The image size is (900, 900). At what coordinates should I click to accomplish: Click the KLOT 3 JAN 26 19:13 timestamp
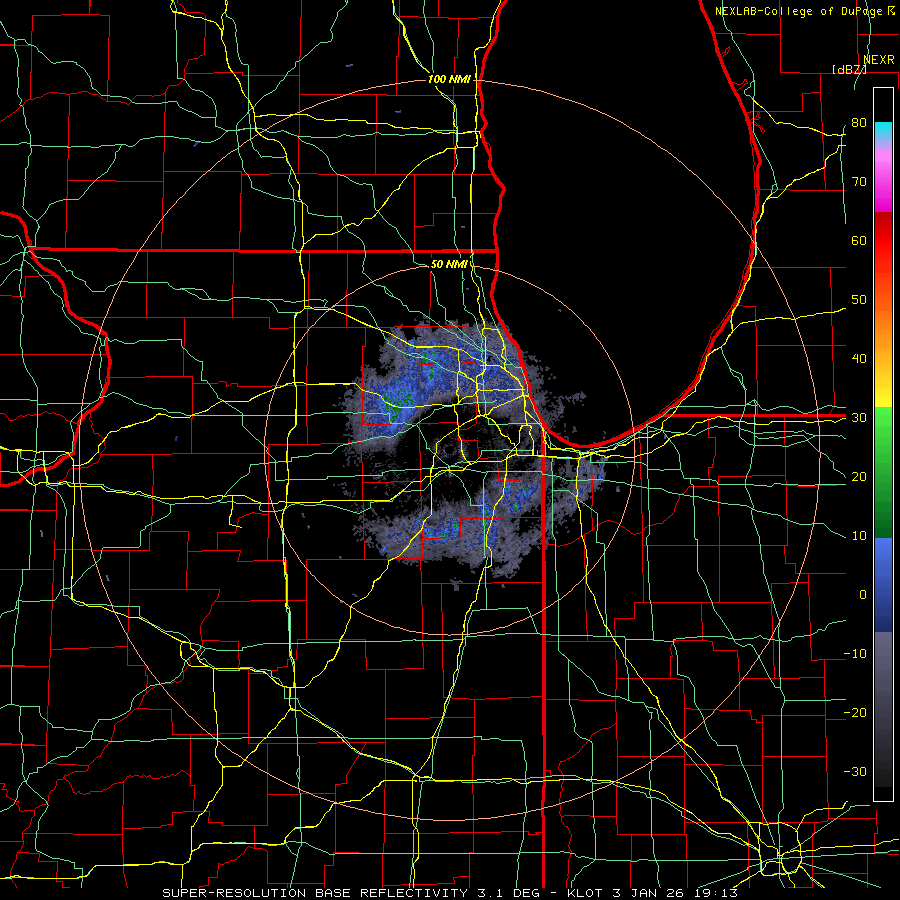[x=651, y=893]
